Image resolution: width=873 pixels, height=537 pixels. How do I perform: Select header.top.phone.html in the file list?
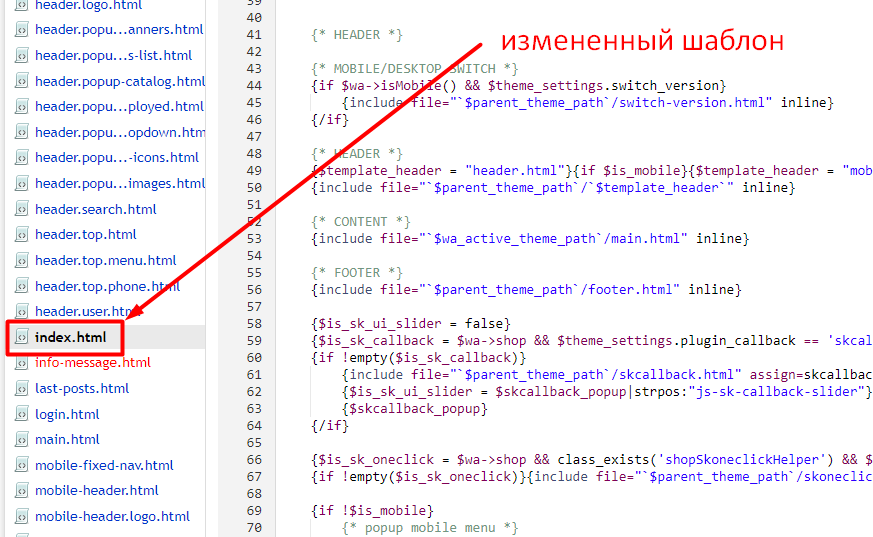click(x=107, y=286)
